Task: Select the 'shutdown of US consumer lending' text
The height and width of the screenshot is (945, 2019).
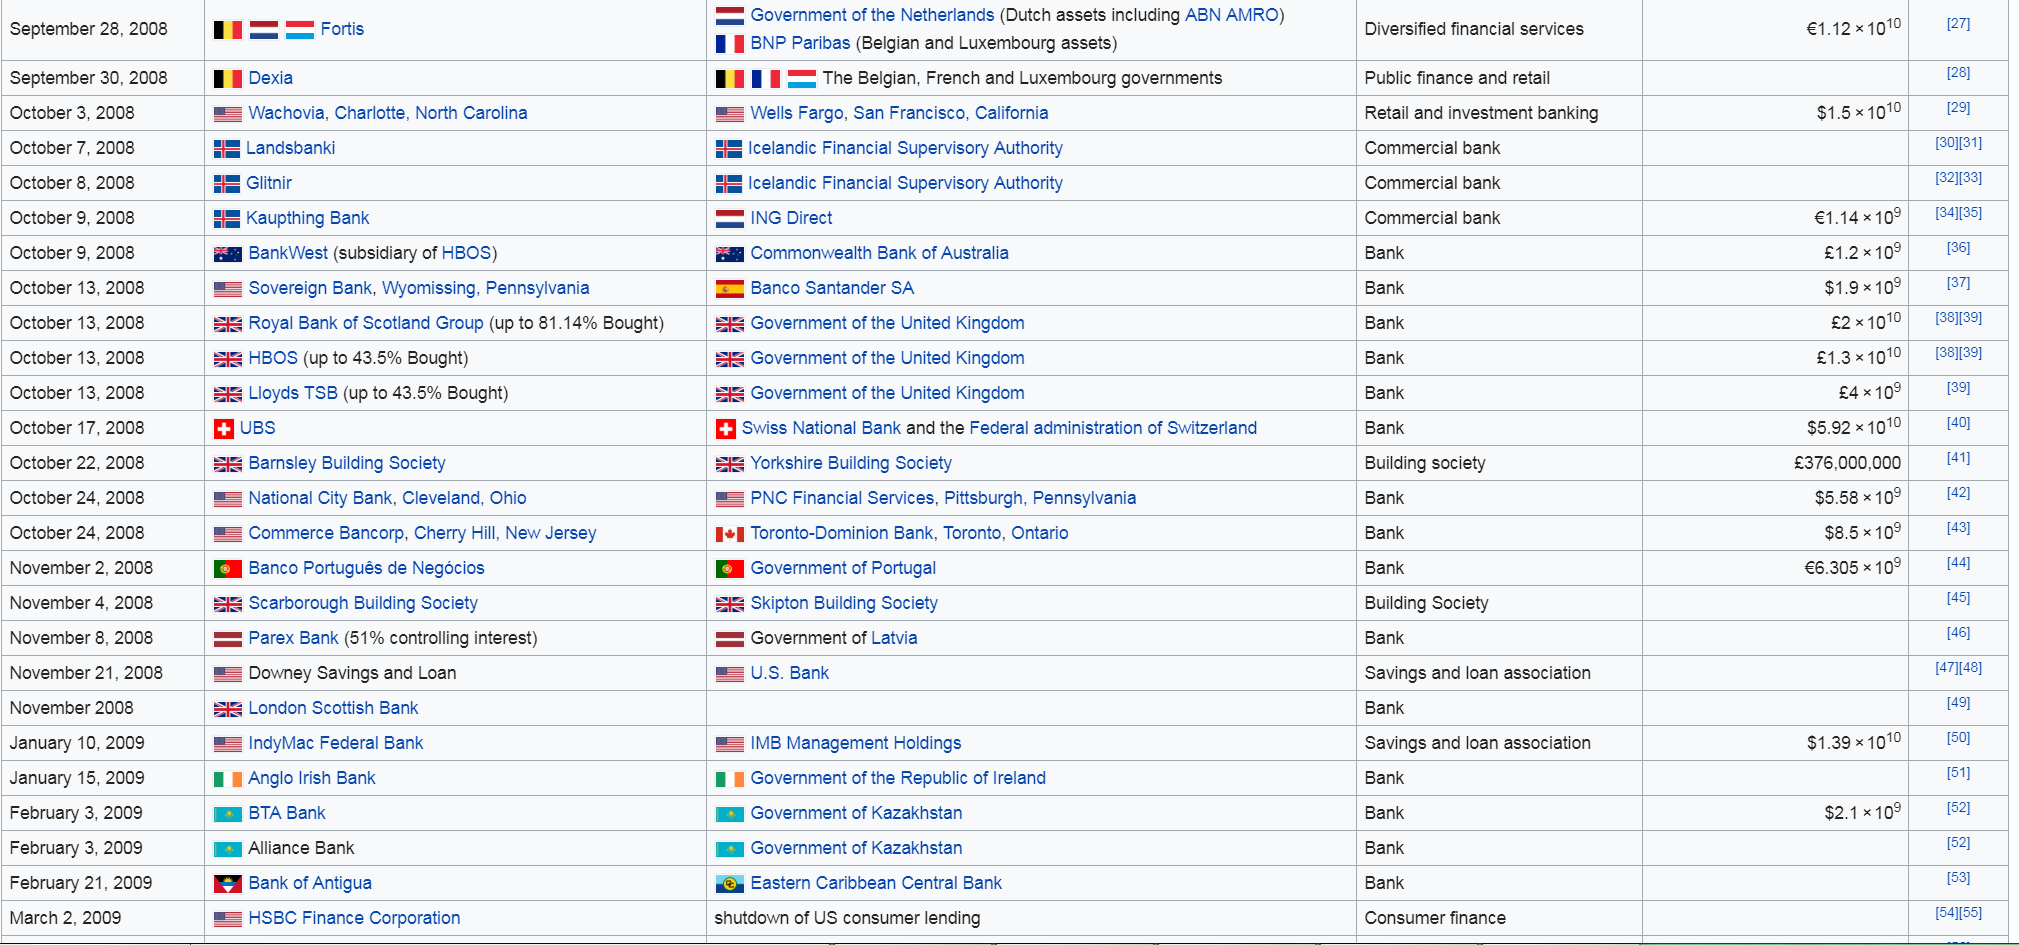Action: 847,918
